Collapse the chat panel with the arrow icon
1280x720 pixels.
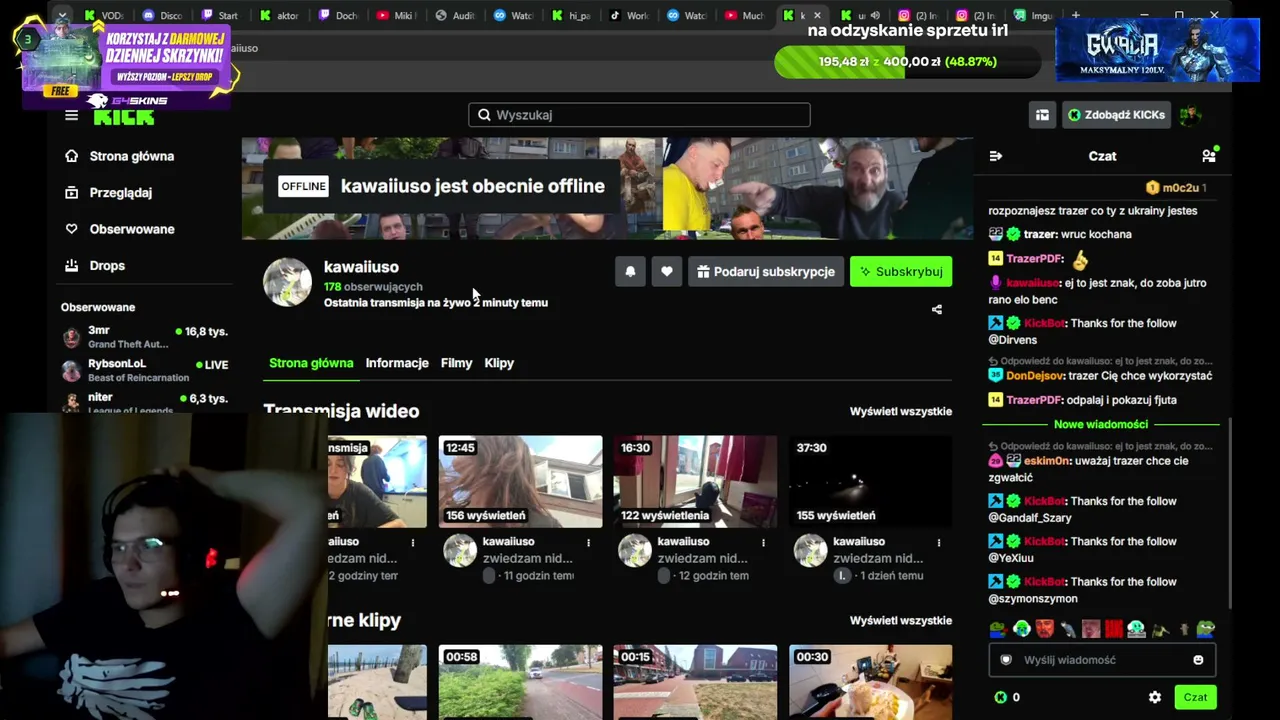[x=996, y=156]
